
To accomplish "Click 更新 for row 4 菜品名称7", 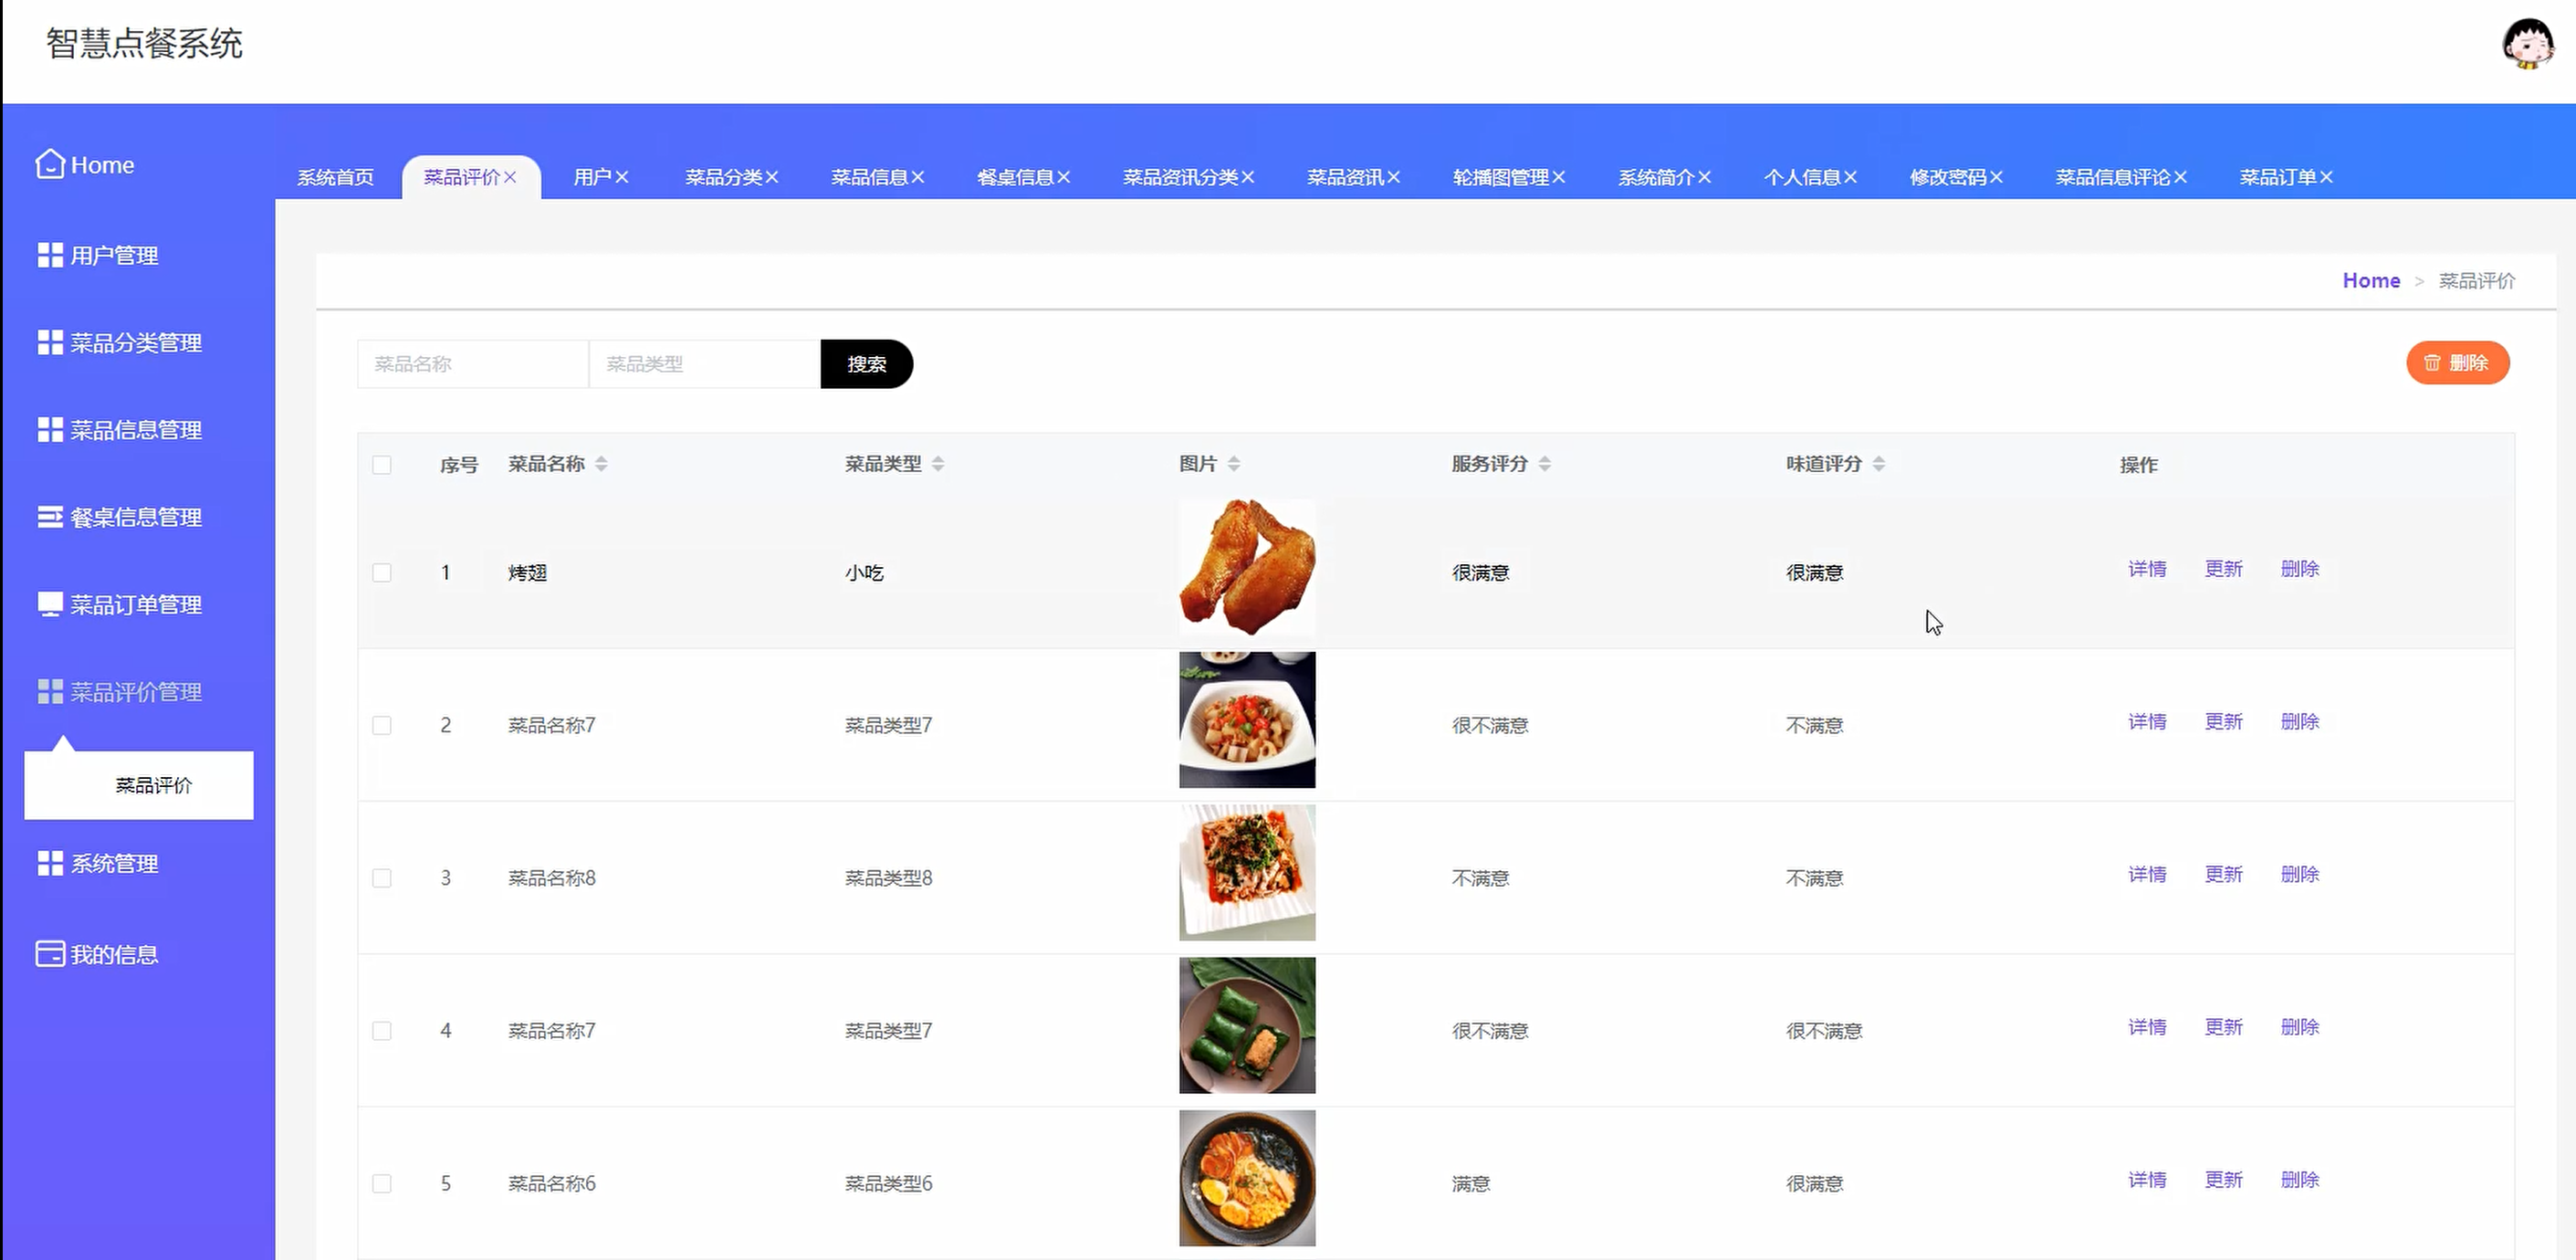I will [2224, 1027].
